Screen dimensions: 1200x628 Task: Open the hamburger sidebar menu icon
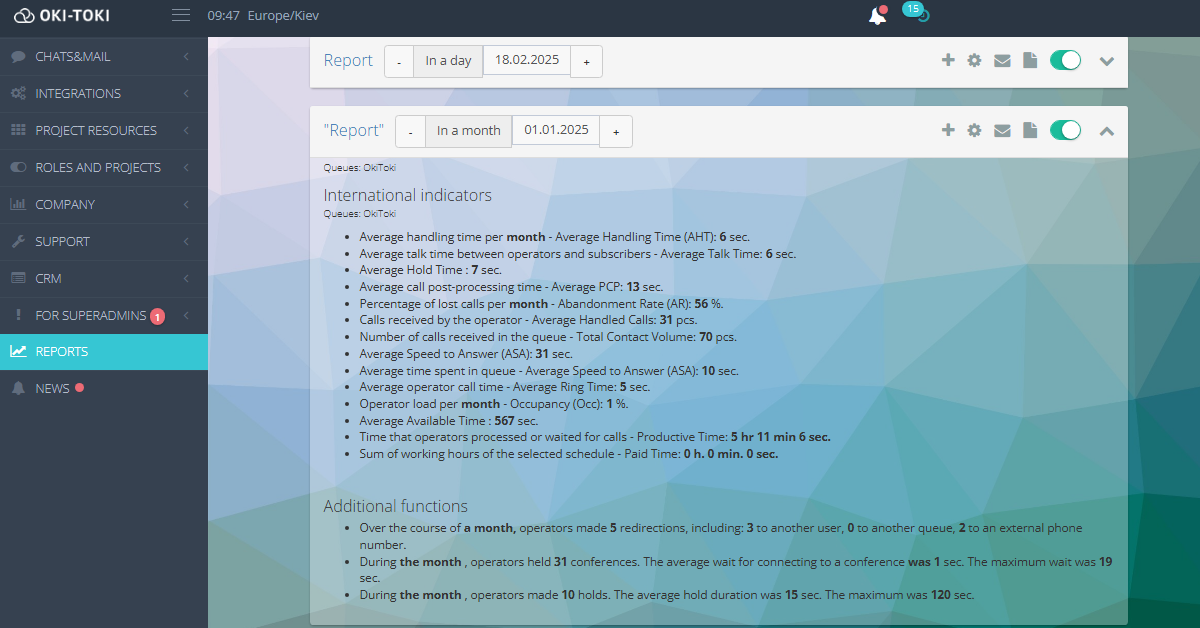coord(180,16)
